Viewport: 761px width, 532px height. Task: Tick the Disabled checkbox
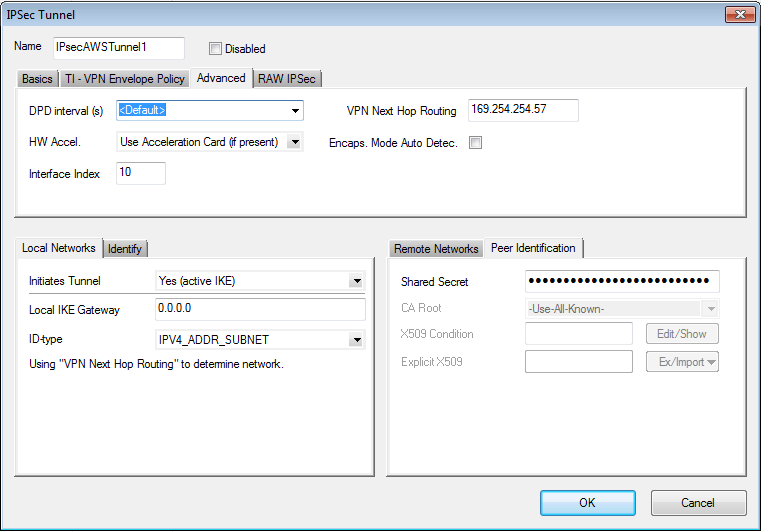(x=215, y=49)
